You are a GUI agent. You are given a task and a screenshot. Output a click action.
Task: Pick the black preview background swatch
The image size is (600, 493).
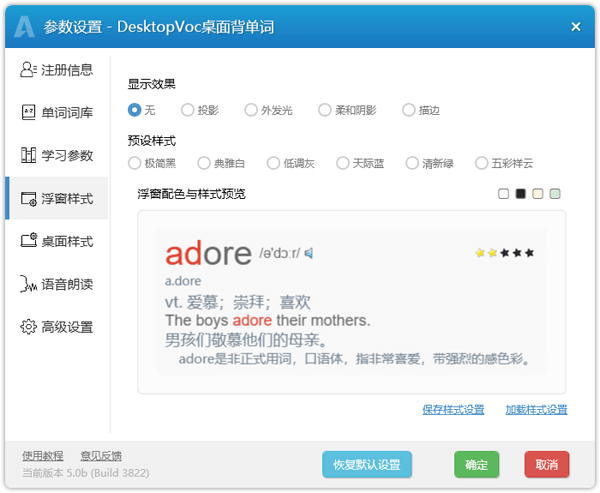coord(520,194)
